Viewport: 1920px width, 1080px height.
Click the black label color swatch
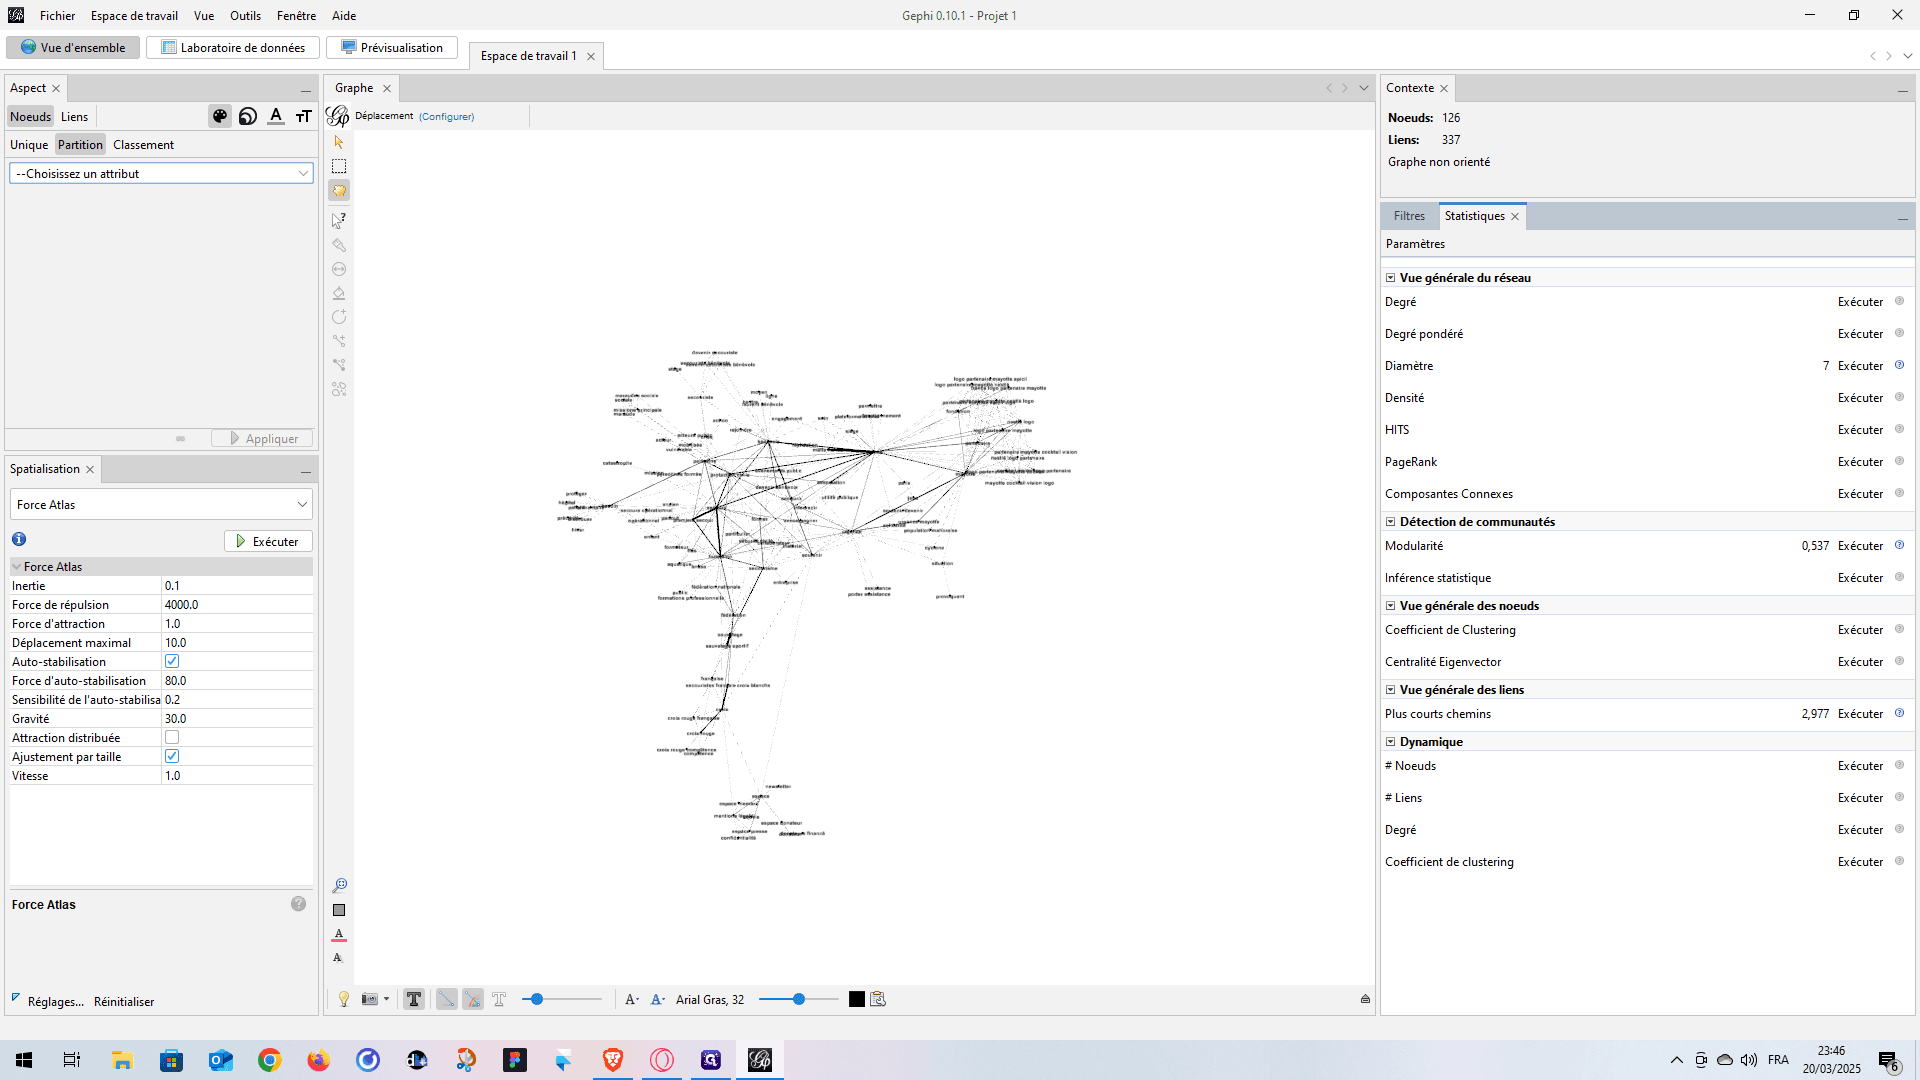click(x=857, y=999)
